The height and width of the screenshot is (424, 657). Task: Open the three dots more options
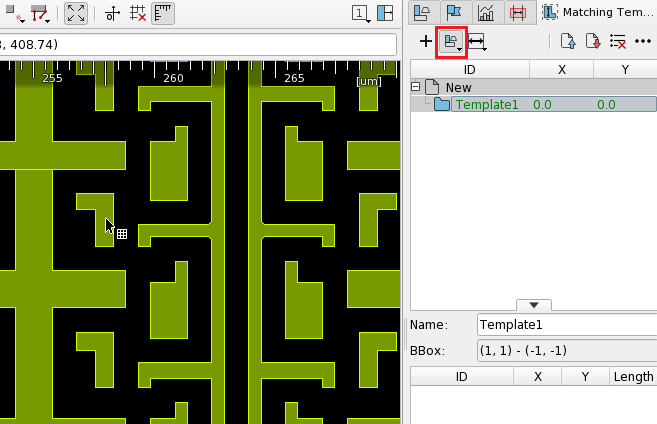pos(643,41)
